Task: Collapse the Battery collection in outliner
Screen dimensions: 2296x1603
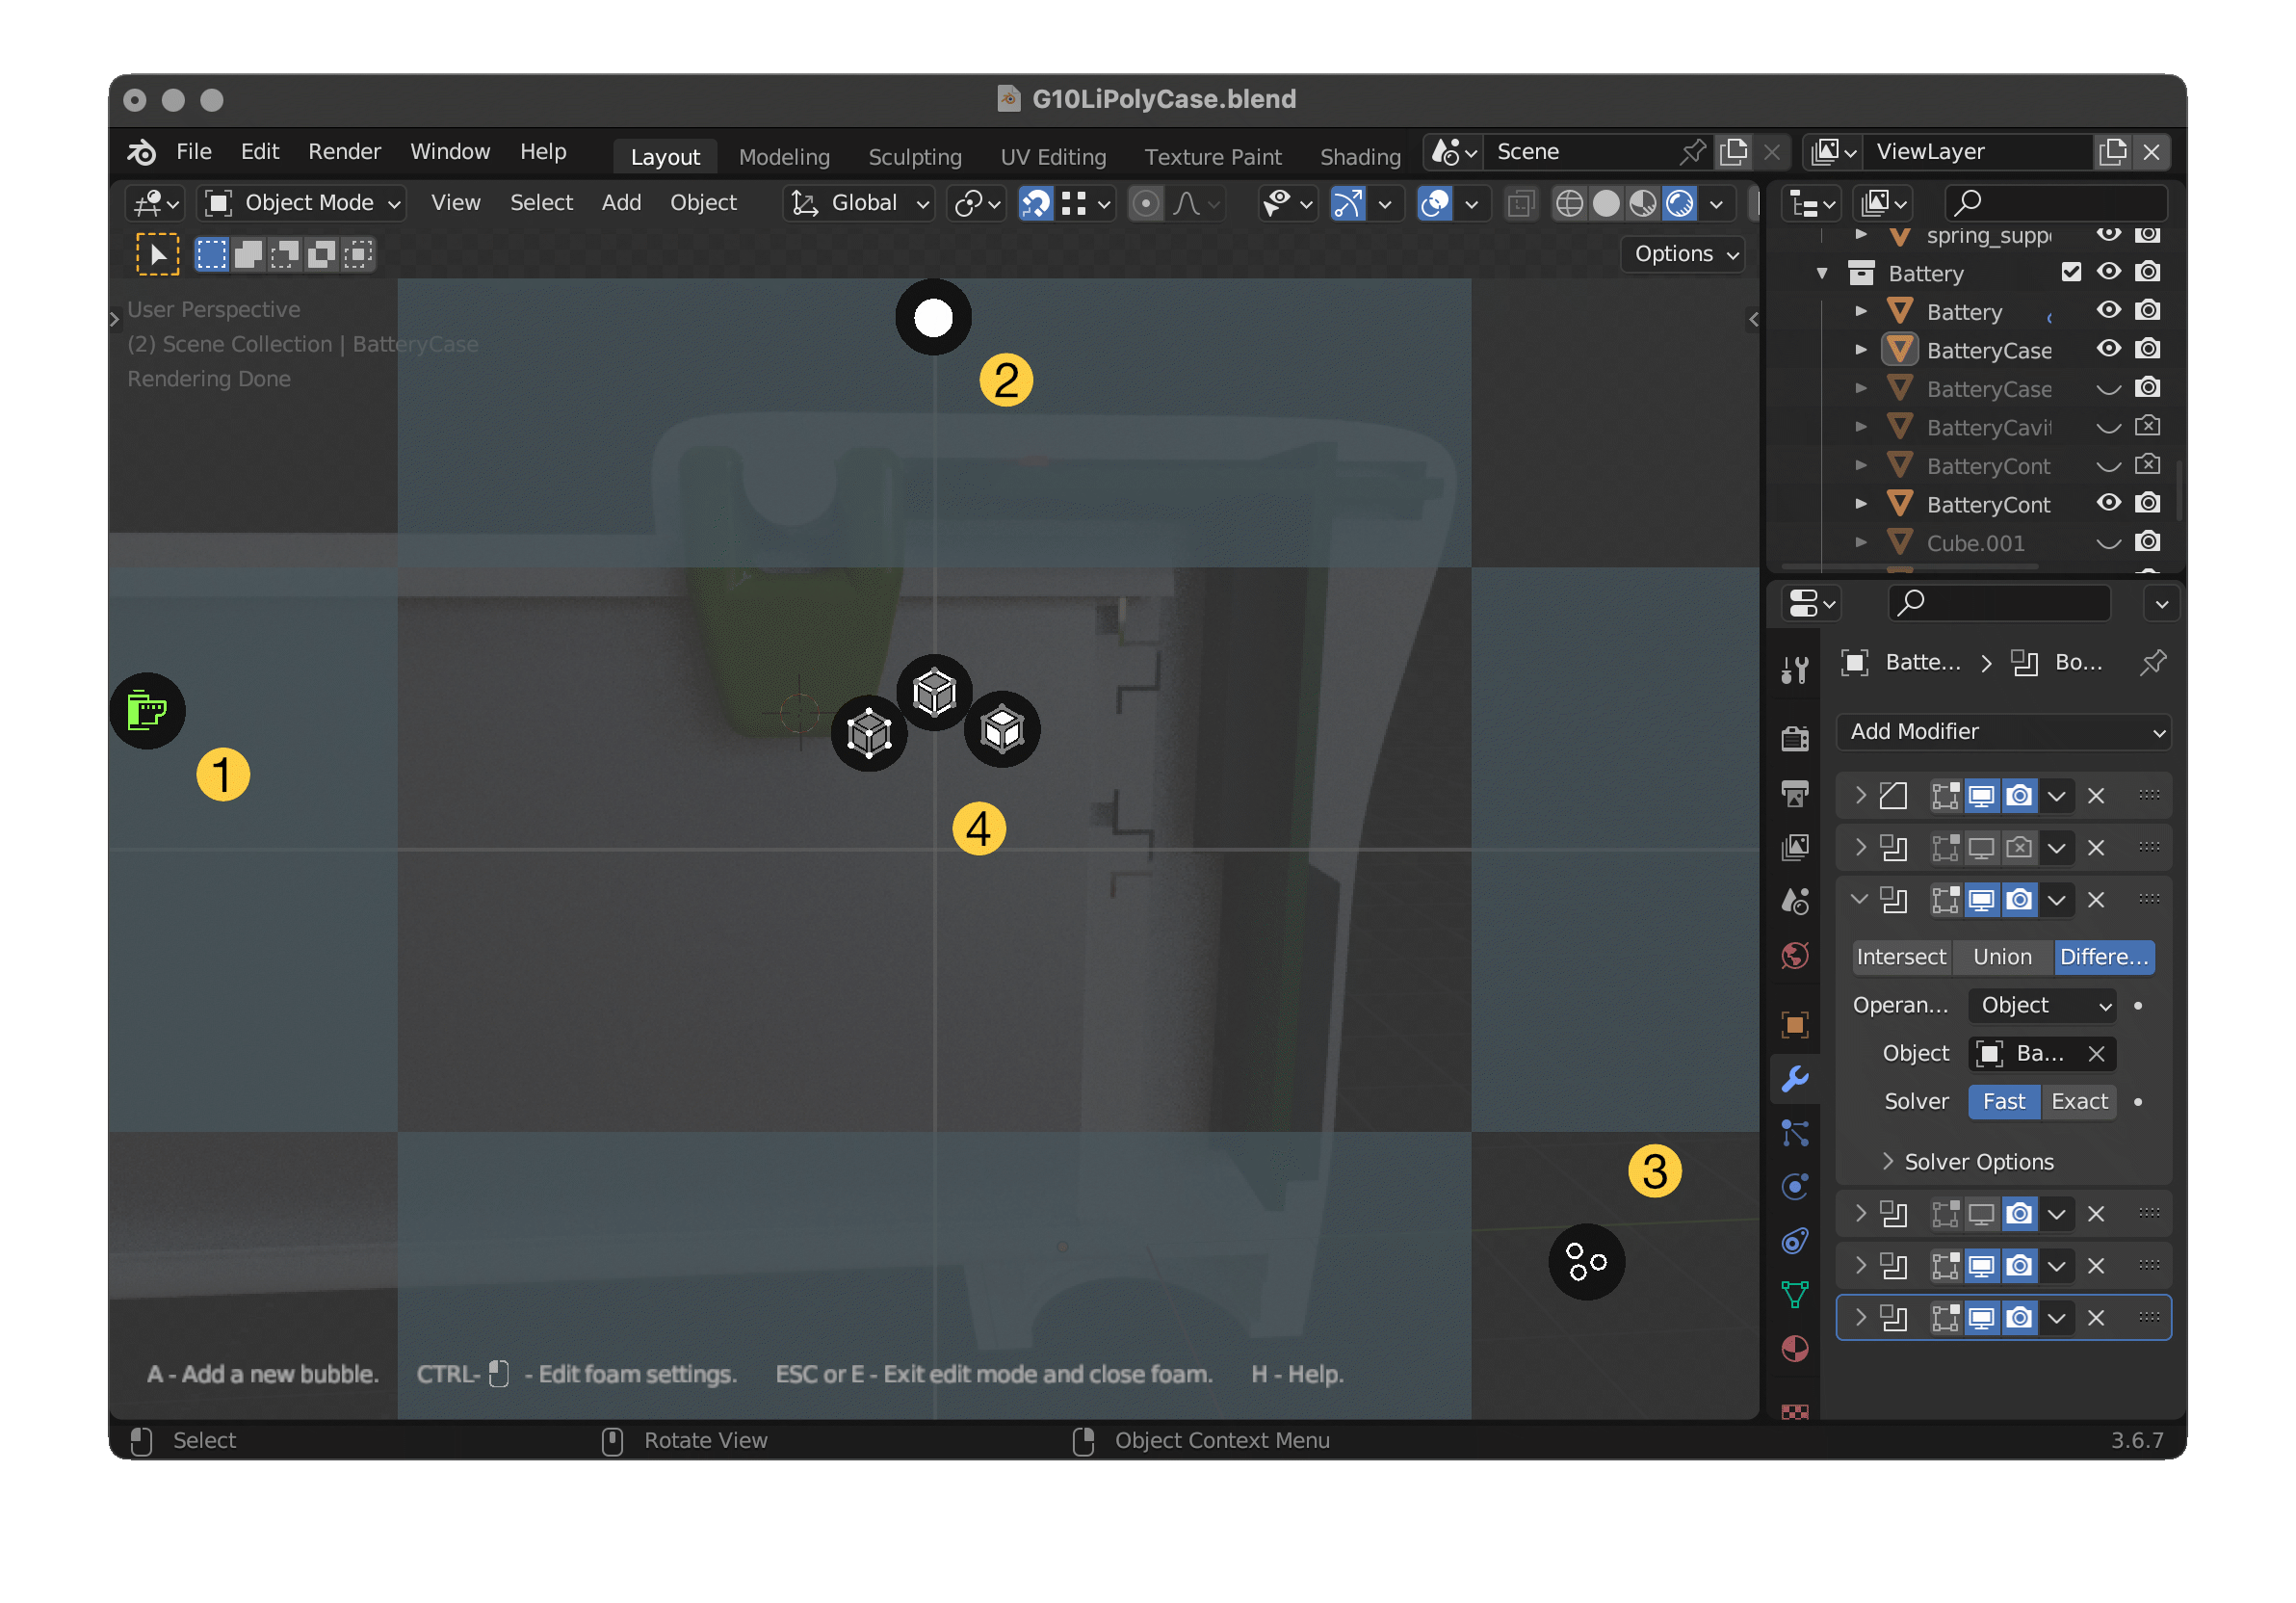Action: click(x=1822, y=273)
